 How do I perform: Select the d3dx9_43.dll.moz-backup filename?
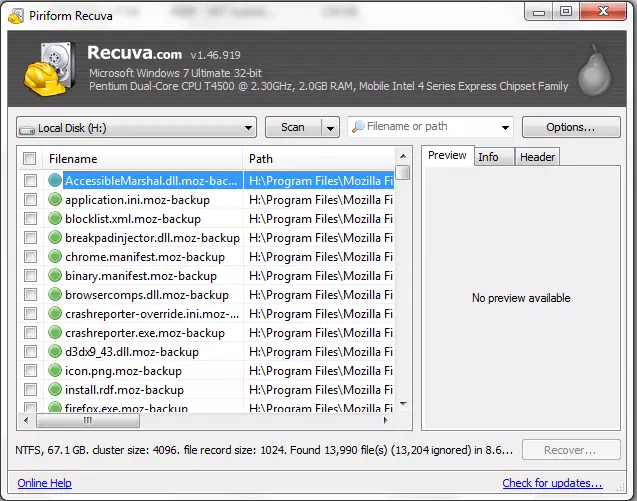(x=132, y=352)
